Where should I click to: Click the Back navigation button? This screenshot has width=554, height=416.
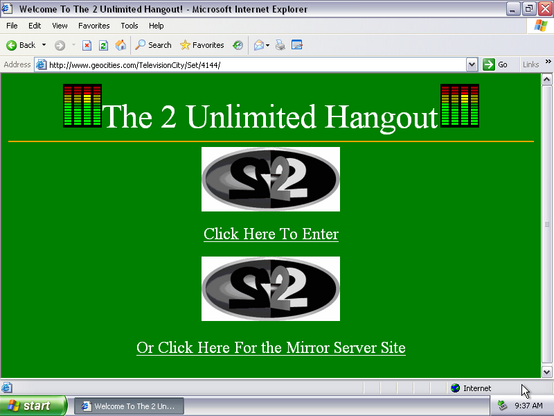[21, 45]
